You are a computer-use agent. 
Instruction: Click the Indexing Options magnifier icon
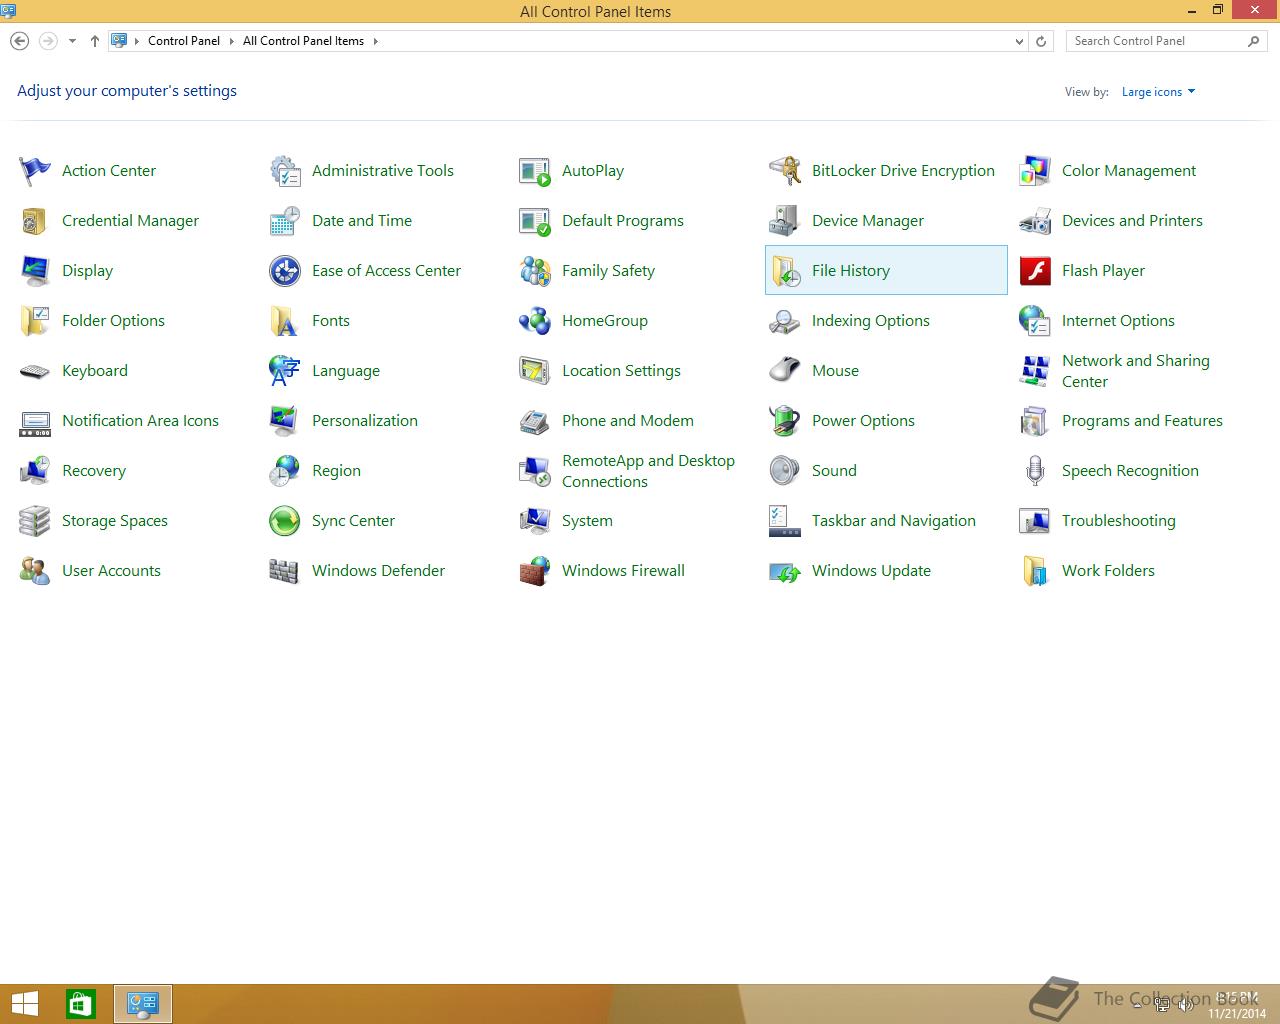785,321
